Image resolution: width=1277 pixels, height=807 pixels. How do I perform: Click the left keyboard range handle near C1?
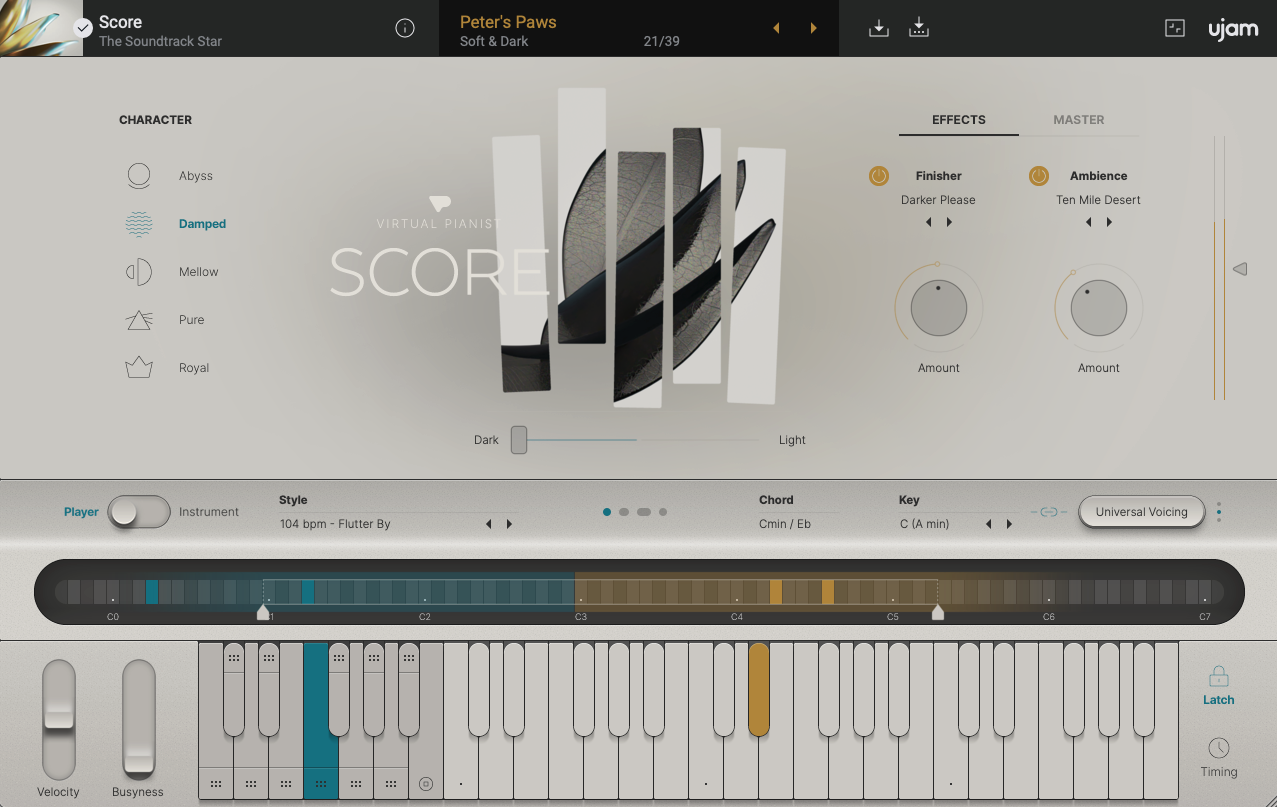(263, 612)
